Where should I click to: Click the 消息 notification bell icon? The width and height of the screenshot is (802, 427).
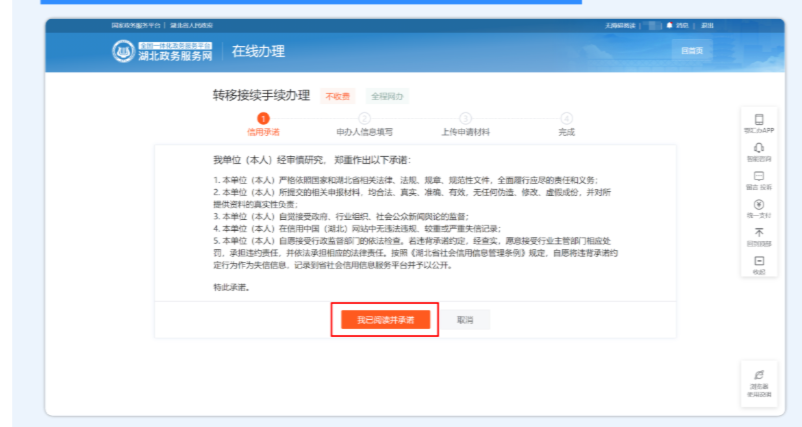[x=669, y=25]
